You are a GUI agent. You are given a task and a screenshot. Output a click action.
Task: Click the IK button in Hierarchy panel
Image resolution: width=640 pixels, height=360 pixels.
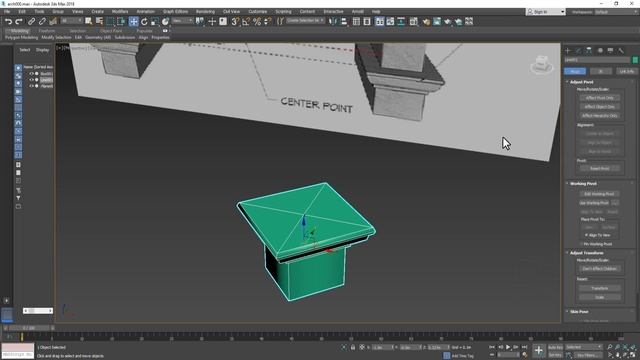click(601, 71)
